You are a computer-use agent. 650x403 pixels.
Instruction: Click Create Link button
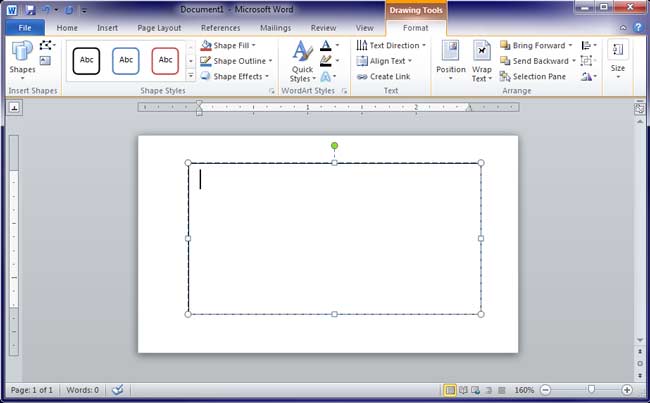point(383,76)
